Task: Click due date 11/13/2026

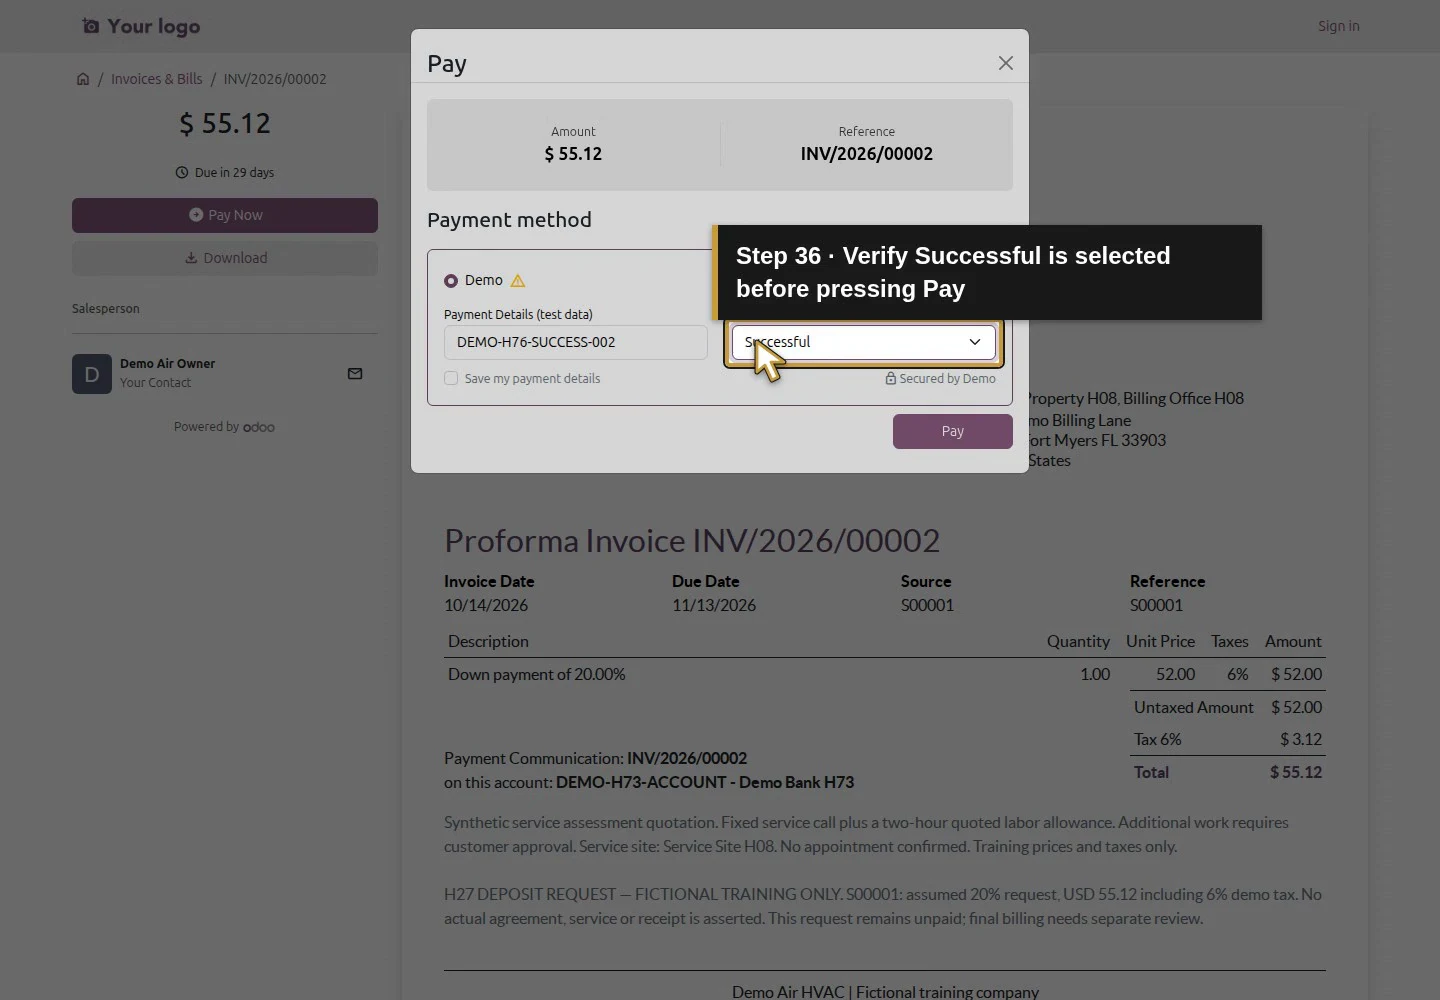Action: pos(714,606)
